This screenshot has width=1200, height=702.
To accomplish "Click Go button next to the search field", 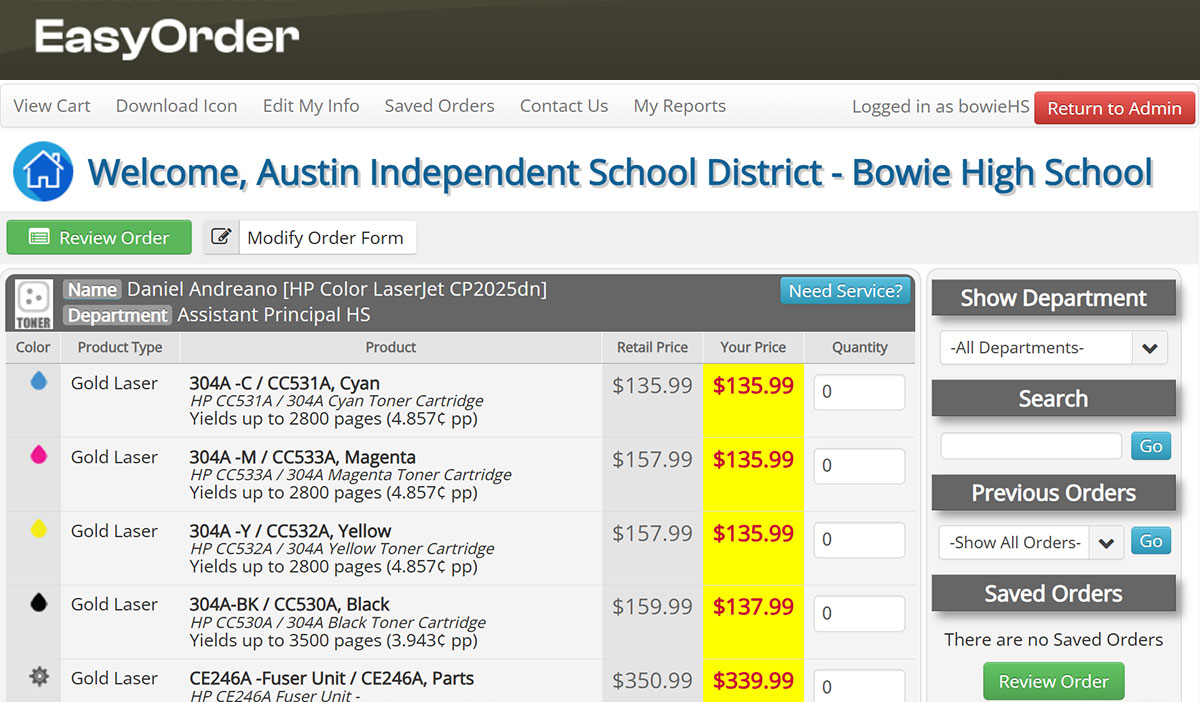I will (1151, 446).
